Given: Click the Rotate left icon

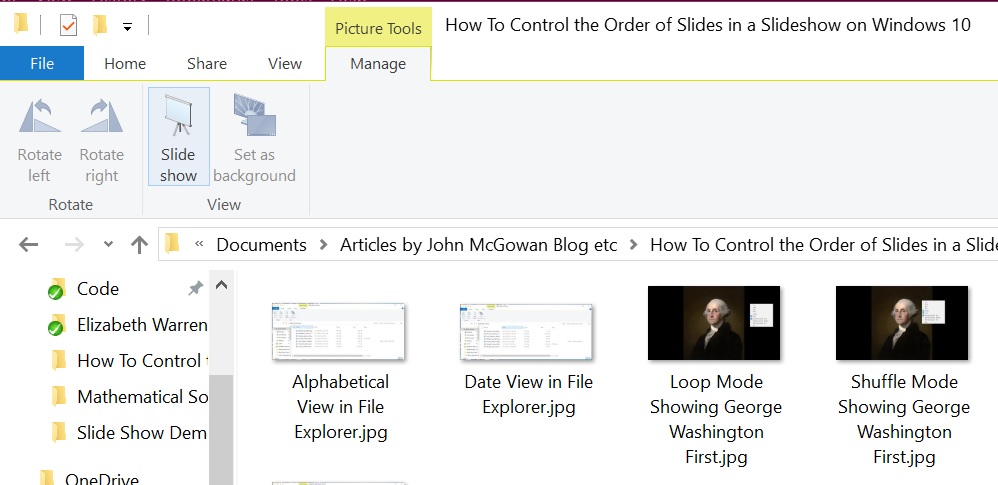Looking at the screenshot, I should point(39,116).
